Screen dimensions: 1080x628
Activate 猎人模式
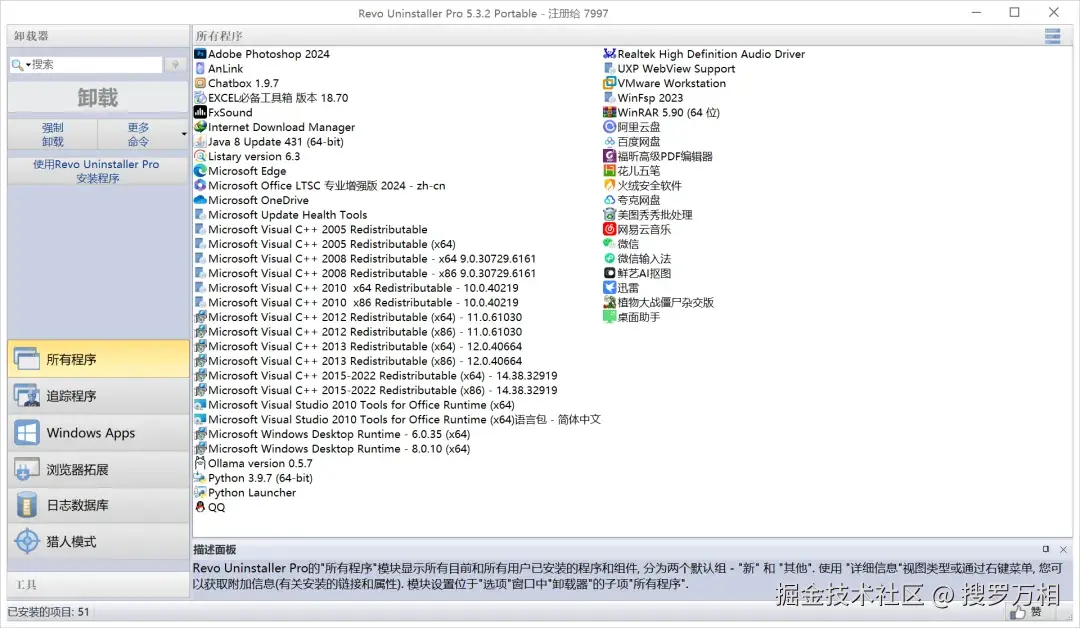[x=98, y=541]
